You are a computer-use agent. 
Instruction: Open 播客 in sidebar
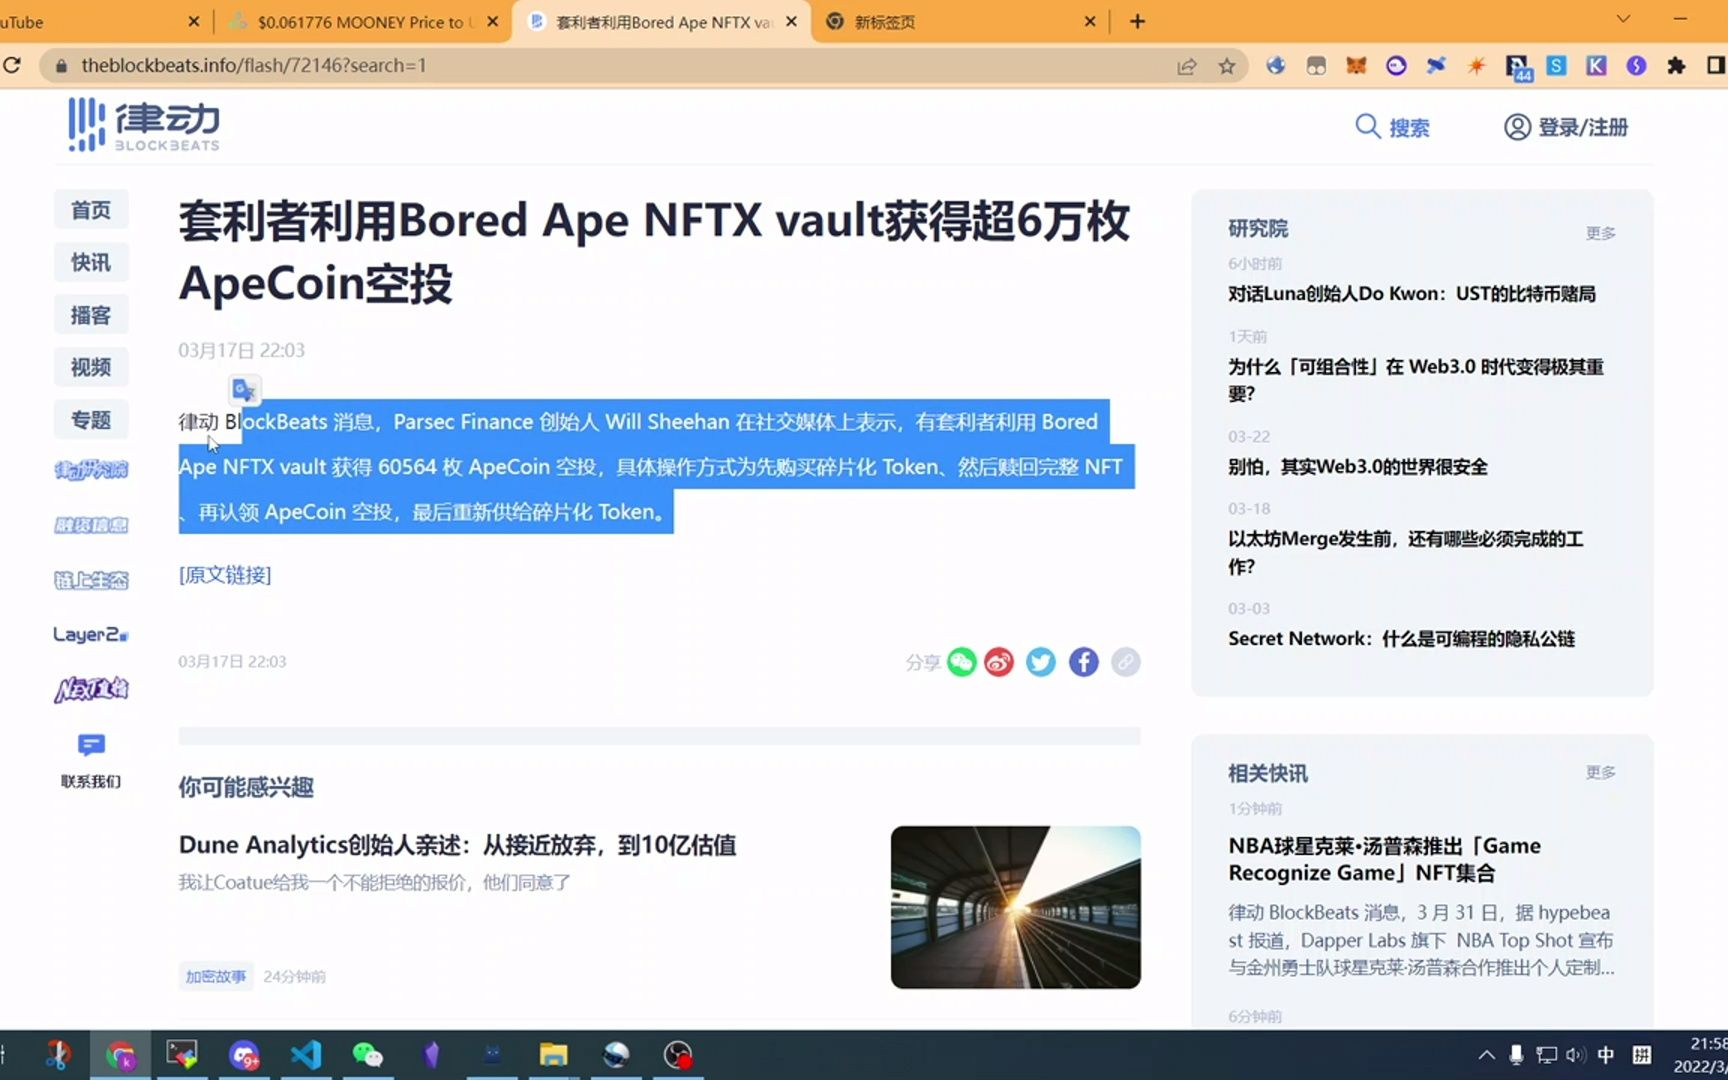pos(91,315)
